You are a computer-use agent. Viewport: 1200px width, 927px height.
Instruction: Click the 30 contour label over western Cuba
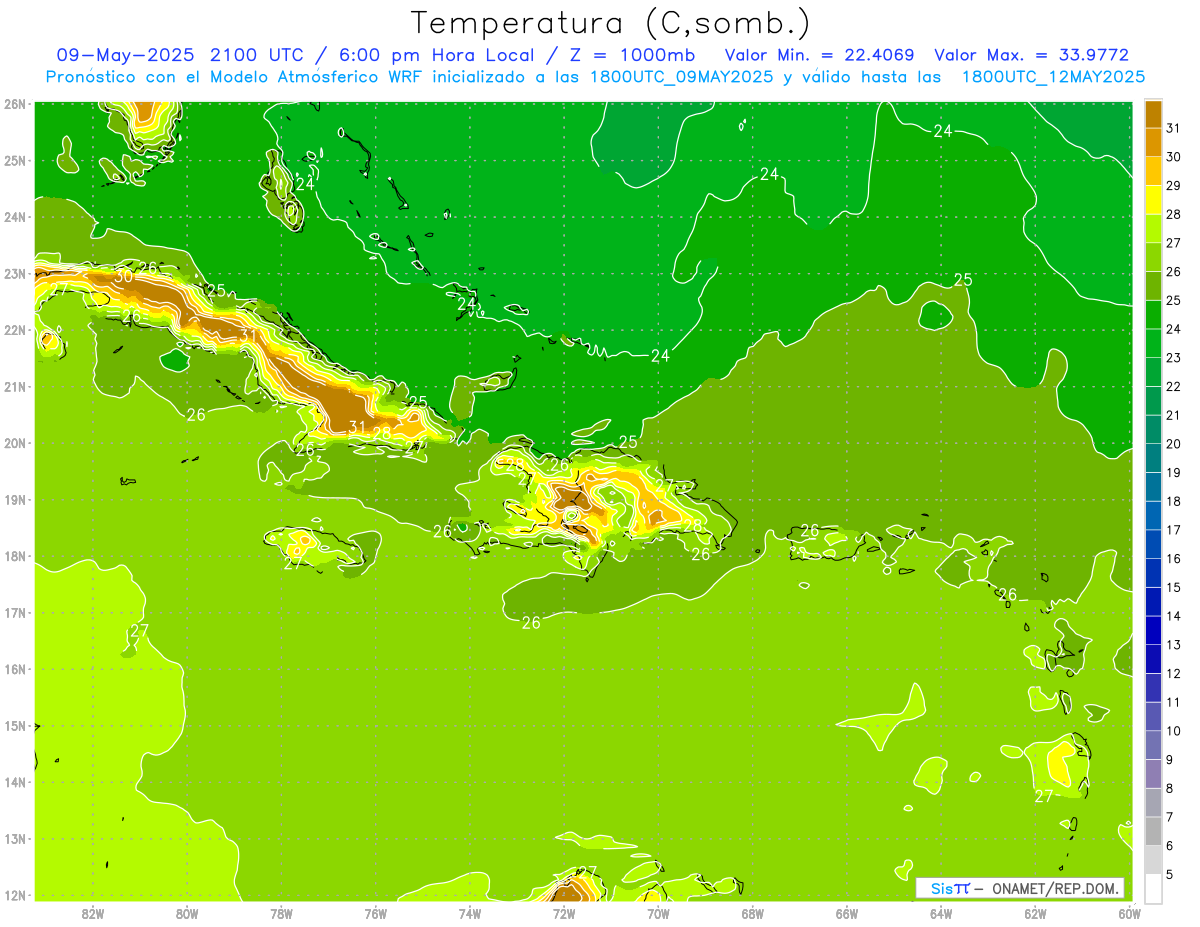[x=124, y=277]
